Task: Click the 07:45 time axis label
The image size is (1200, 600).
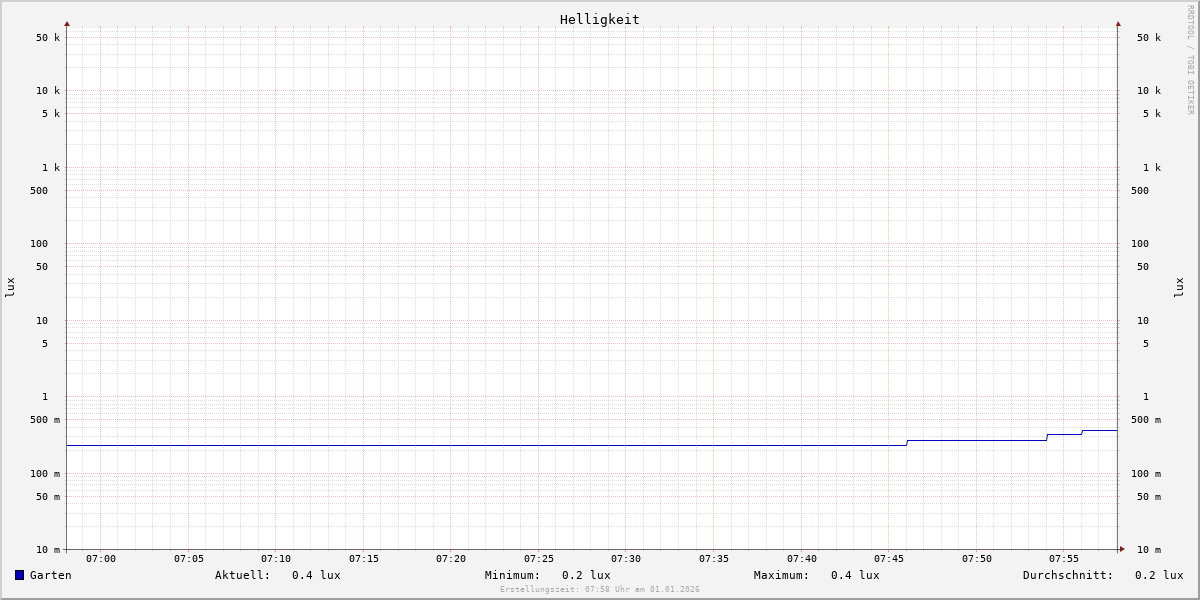Action: tap(889, 559)
